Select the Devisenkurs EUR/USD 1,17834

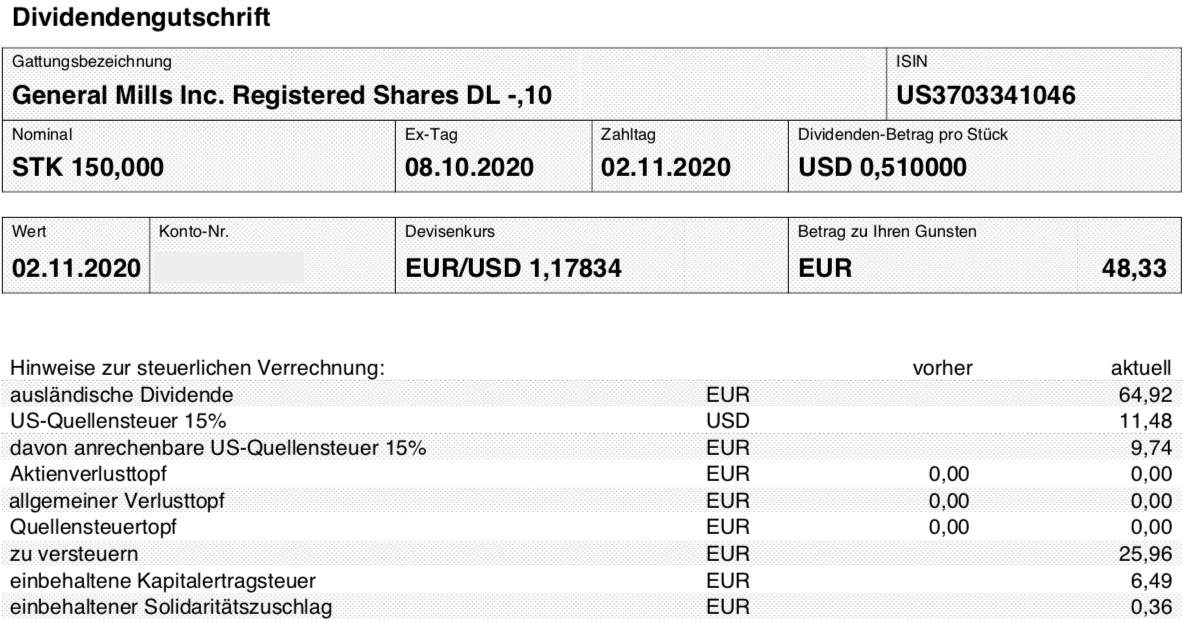pos(513,268)
